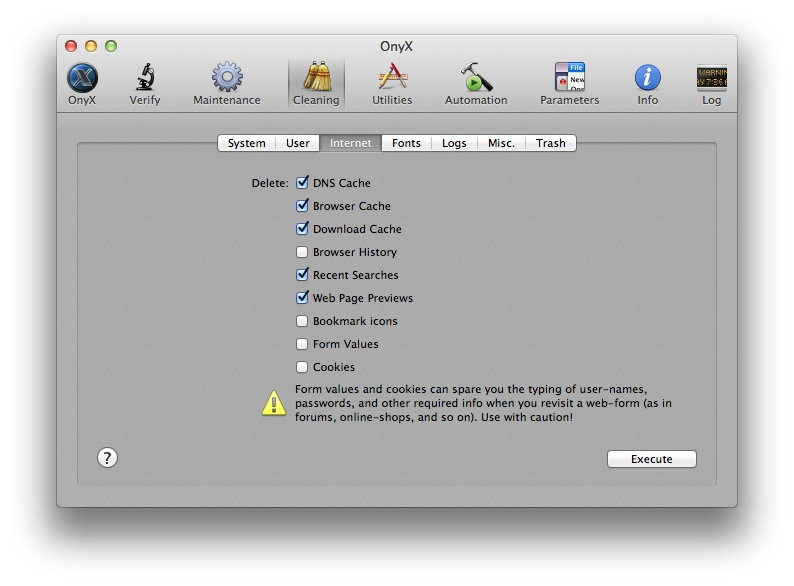Open the Utilities section

(x=392, y=84)
